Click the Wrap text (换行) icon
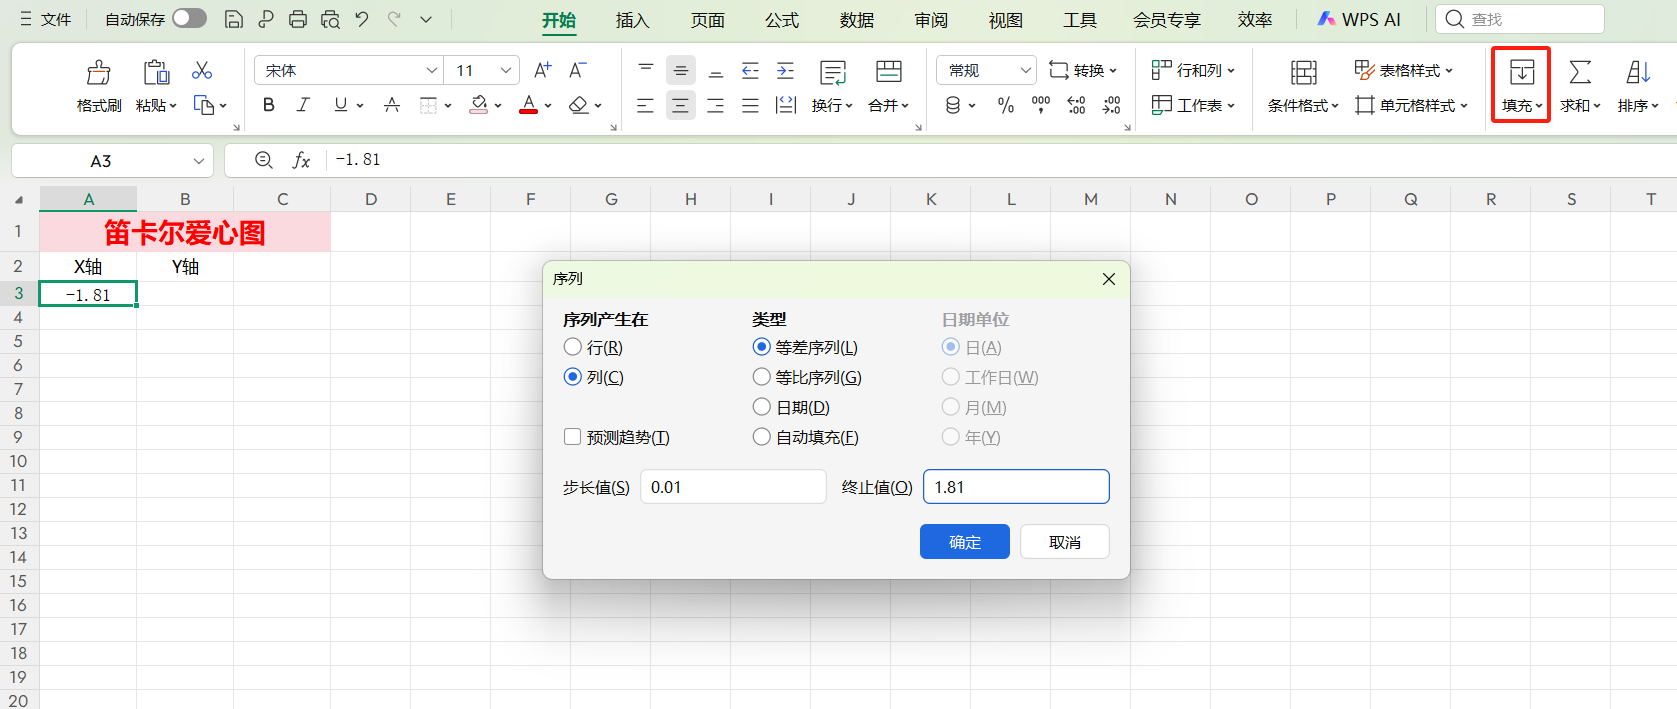Viewport: 1677px width, 709px height. [x=832, y=72]
